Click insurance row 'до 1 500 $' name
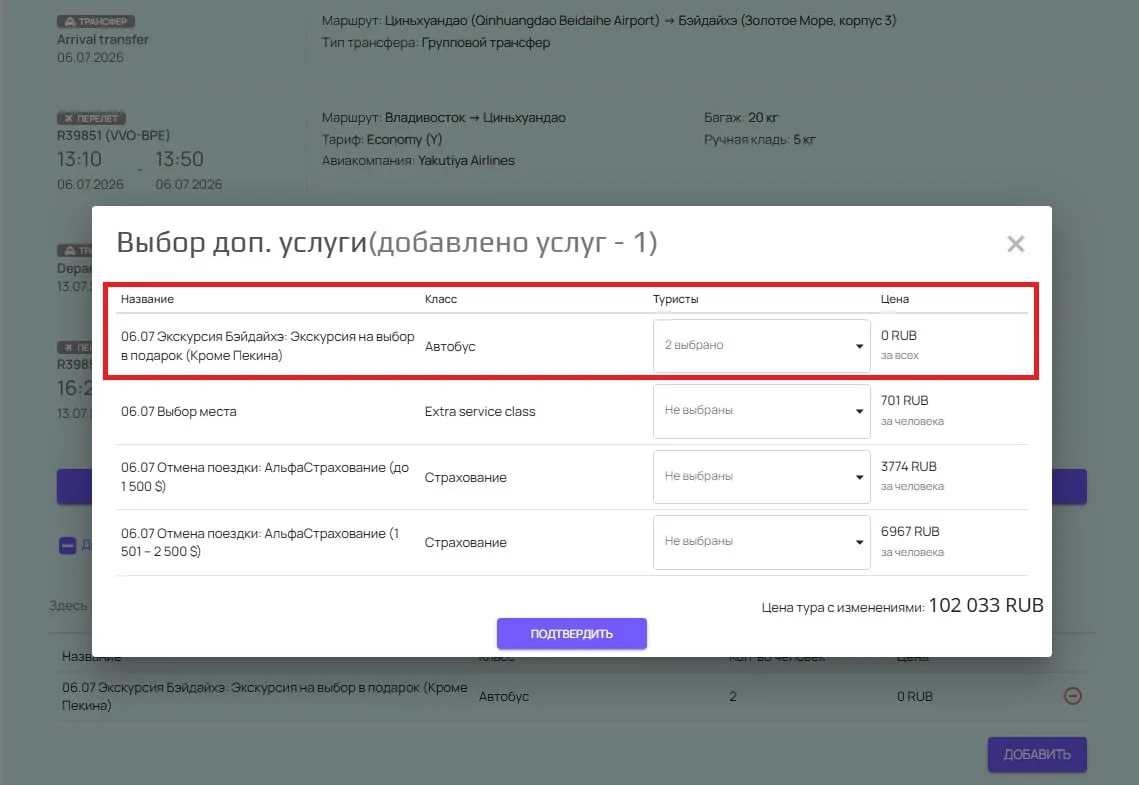 (x=265, y=477)
